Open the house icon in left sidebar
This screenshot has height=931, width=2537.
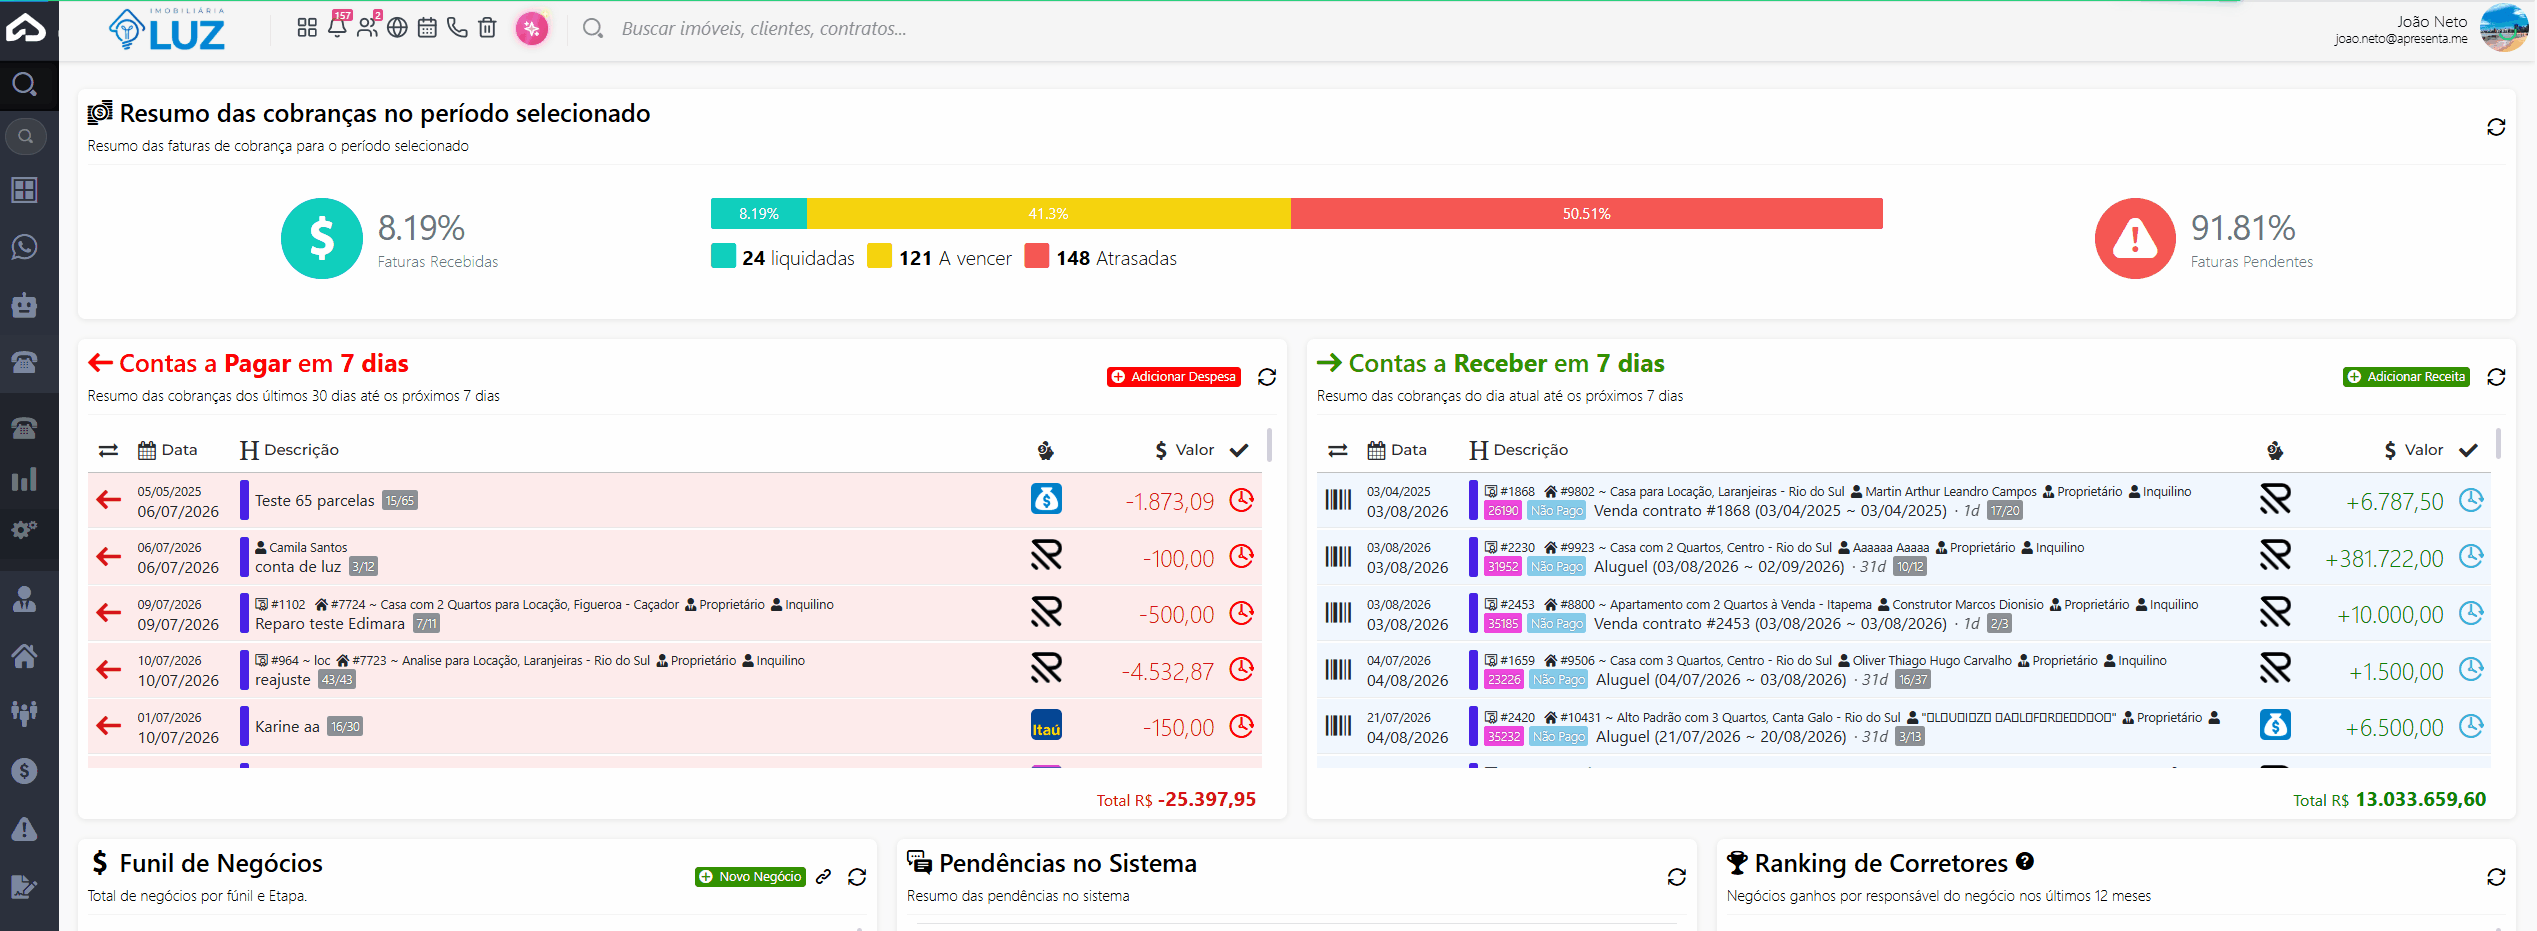pyautogui.click(x=25, y=656)
